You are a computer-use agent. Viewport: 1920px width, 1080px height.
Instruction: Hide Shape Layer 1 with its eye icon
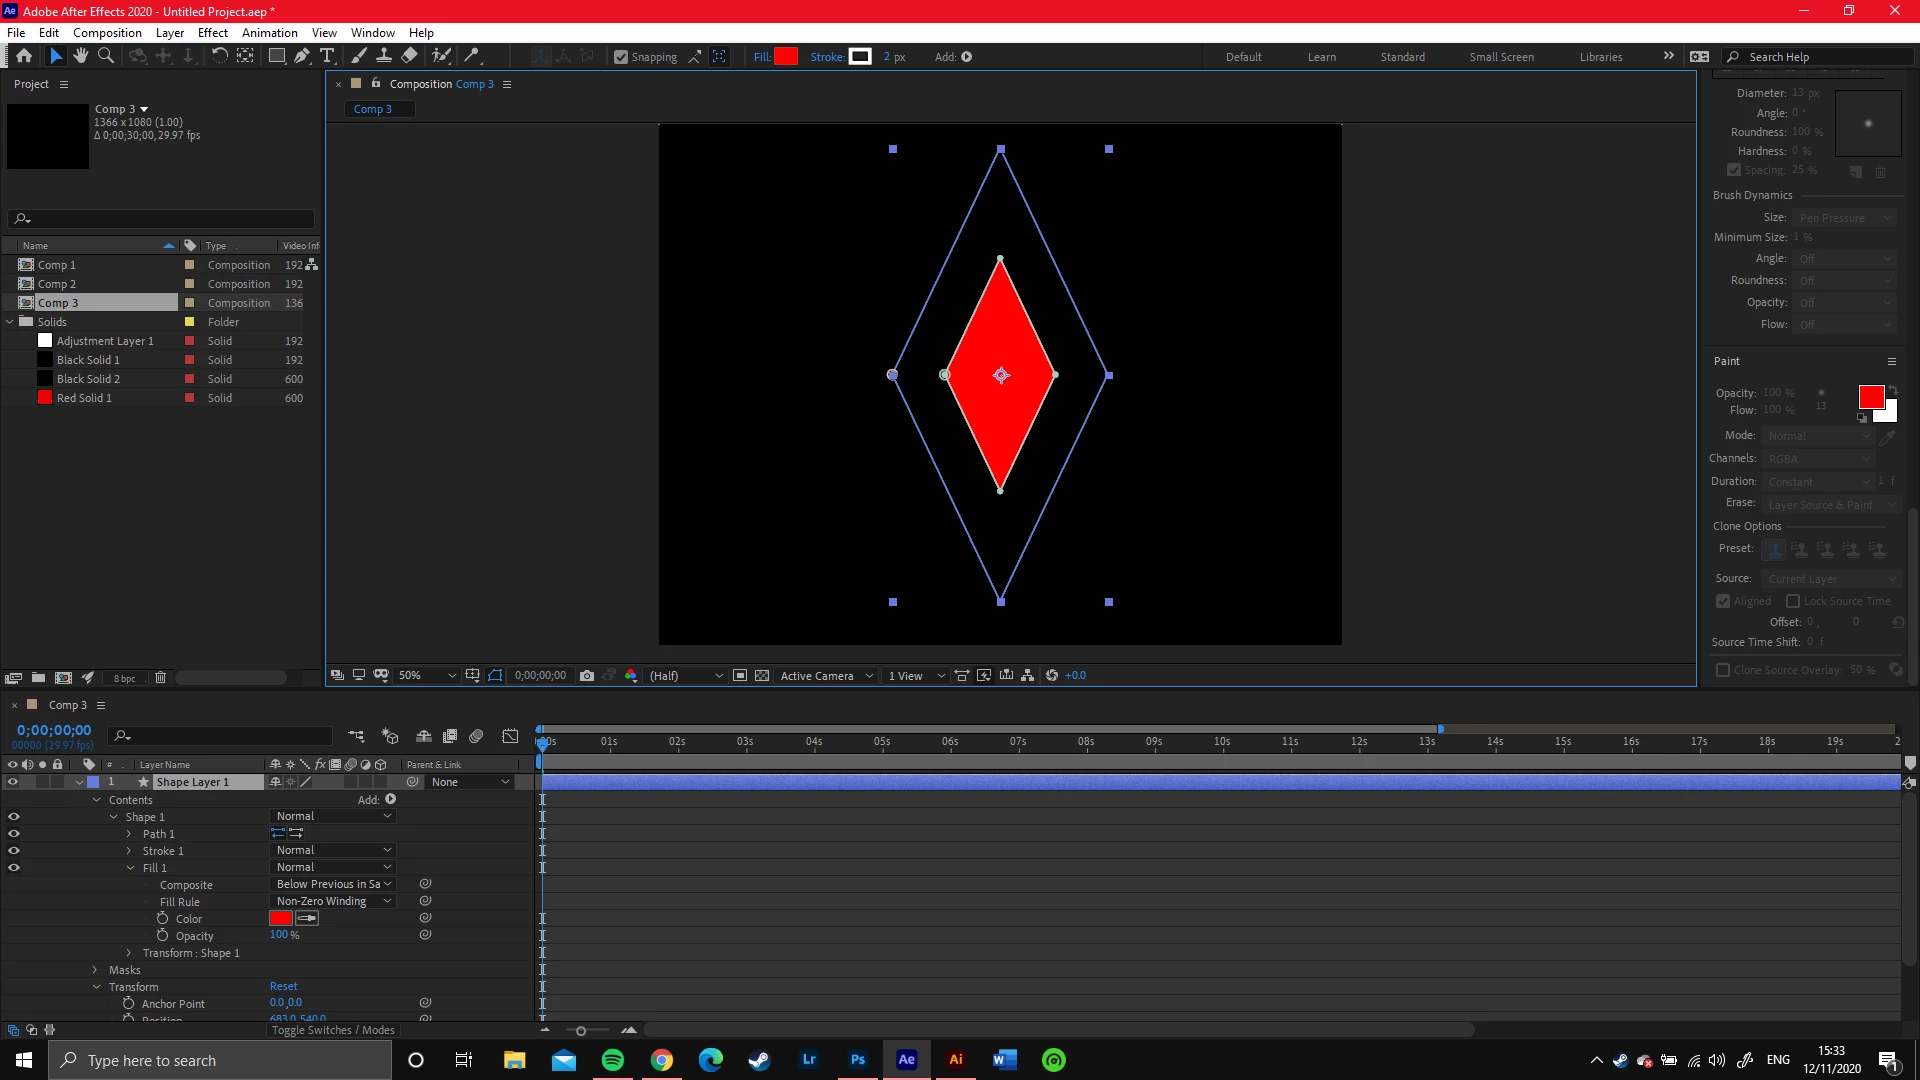click(x=13, y=782)
